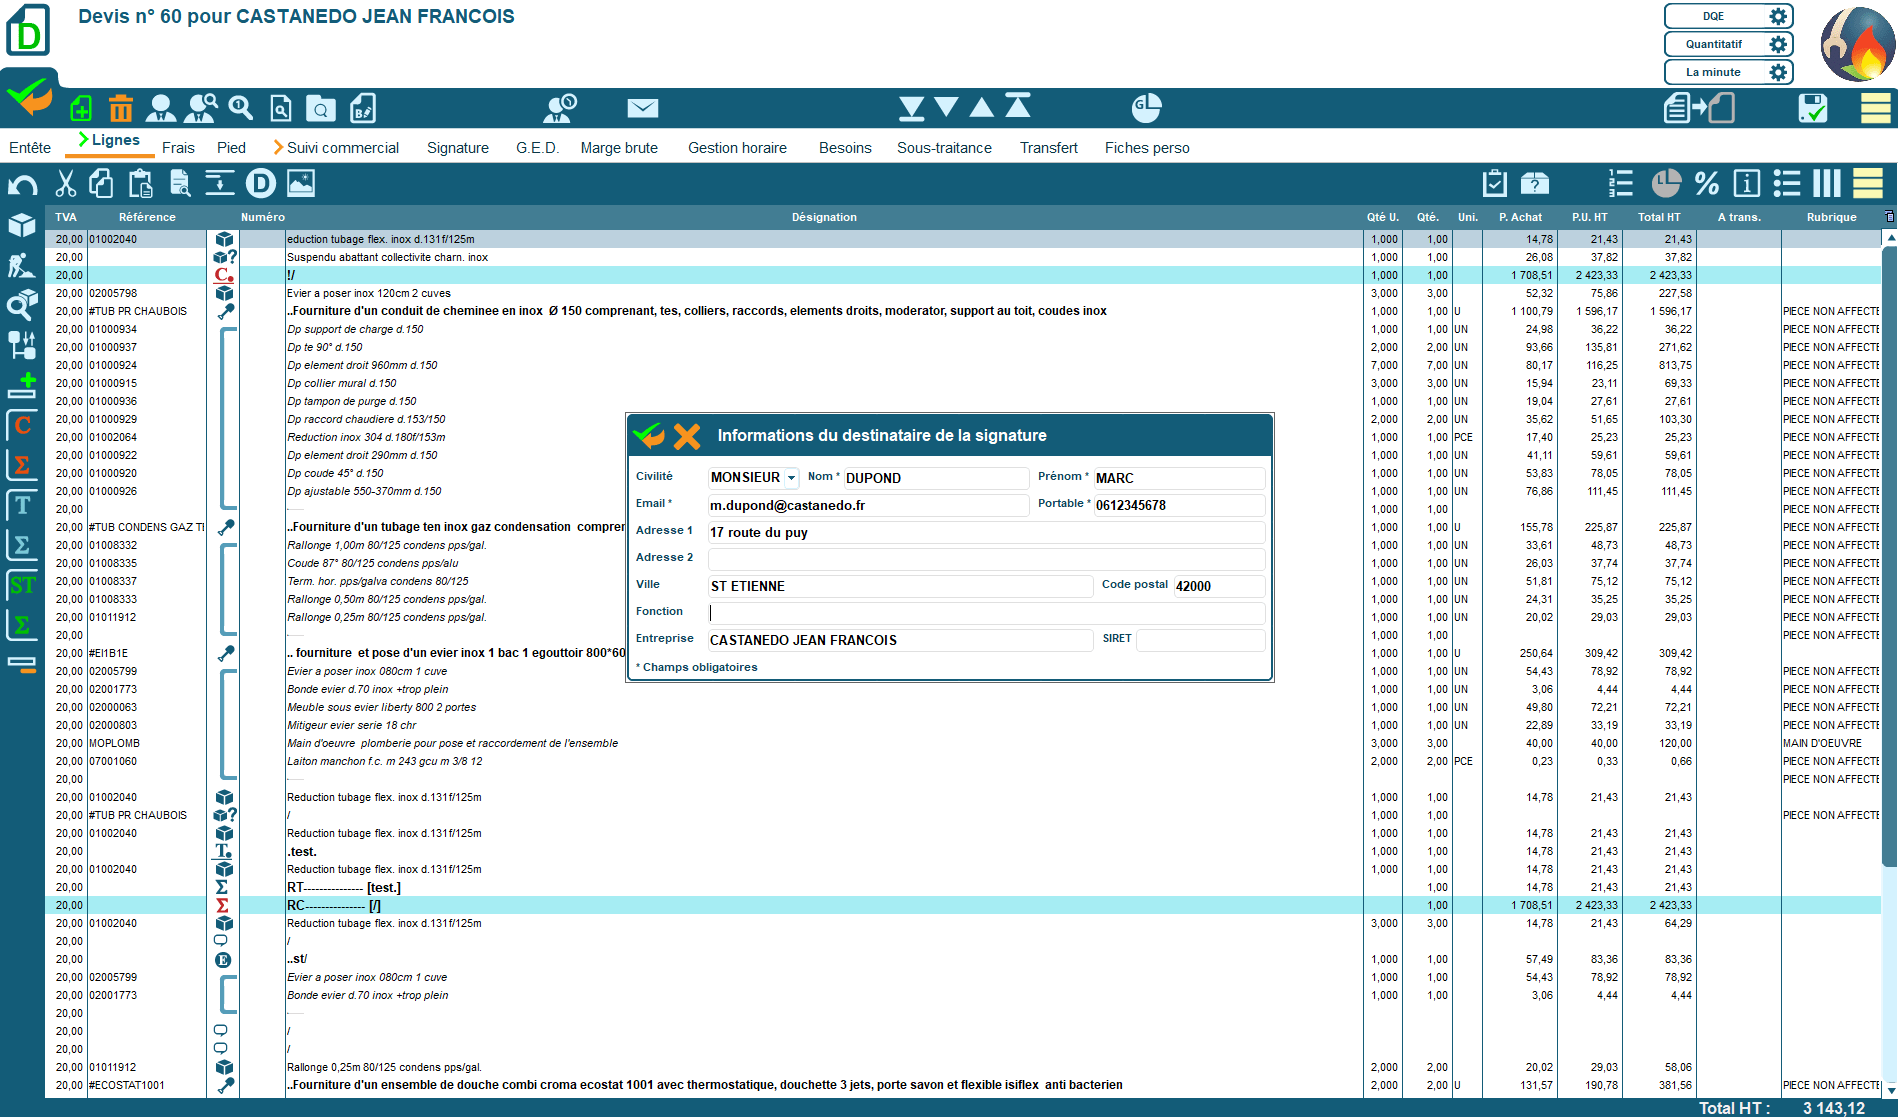Click the green ST subtotal sidebar icon
Image resolution: width=1898 pixels, height=1117 pixels.
(22, 585)
